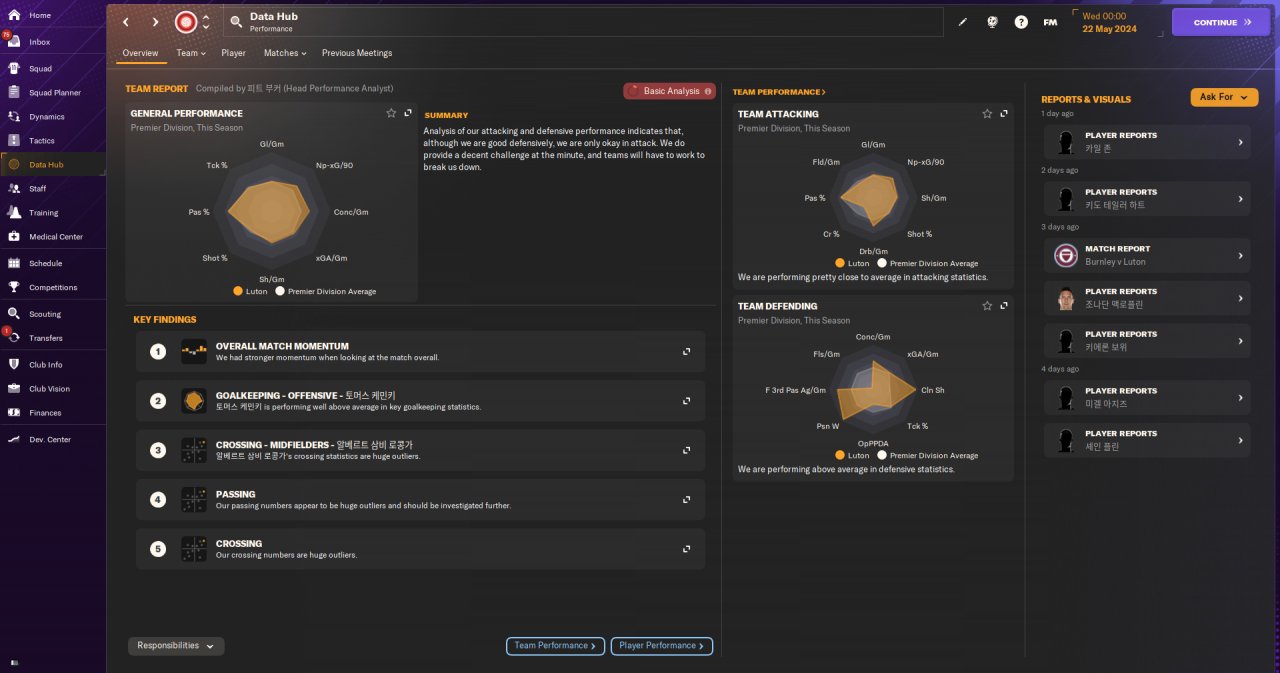Image resolution: width=1280 pixels, height=673 pixels.
Task: Open the 카일 존 player report
Action: (1147, 142)
